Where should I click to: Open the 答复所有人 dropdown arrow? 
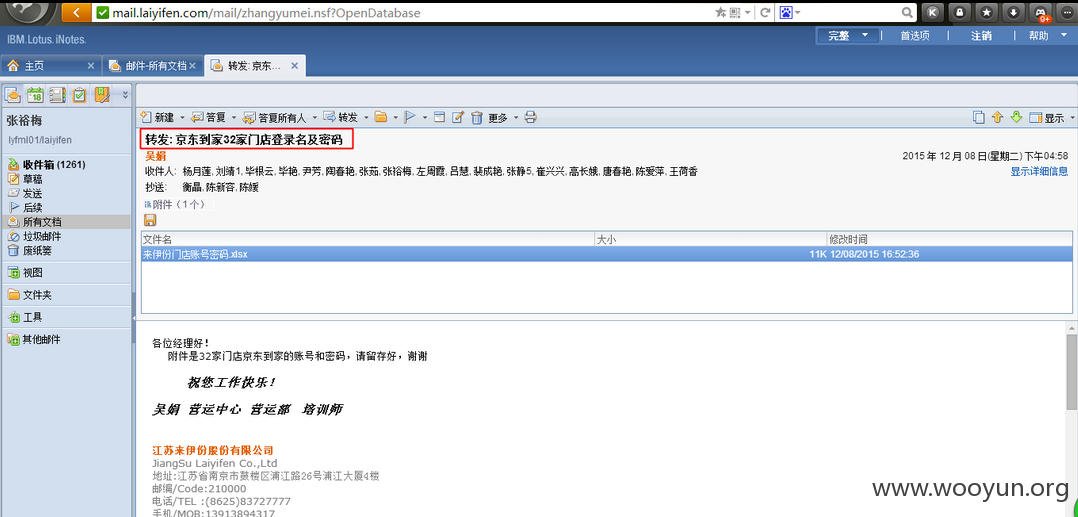click(314, 118)
